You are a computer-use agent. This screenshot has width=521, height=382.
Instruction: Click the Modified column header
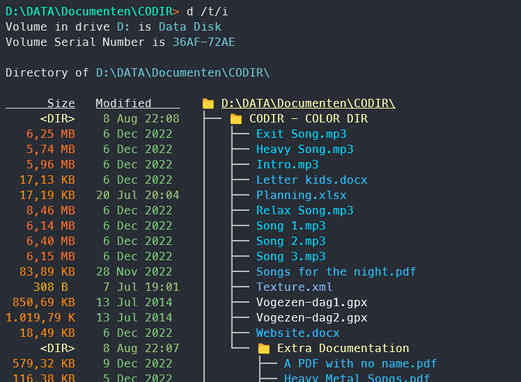click(x=123, y=103)
